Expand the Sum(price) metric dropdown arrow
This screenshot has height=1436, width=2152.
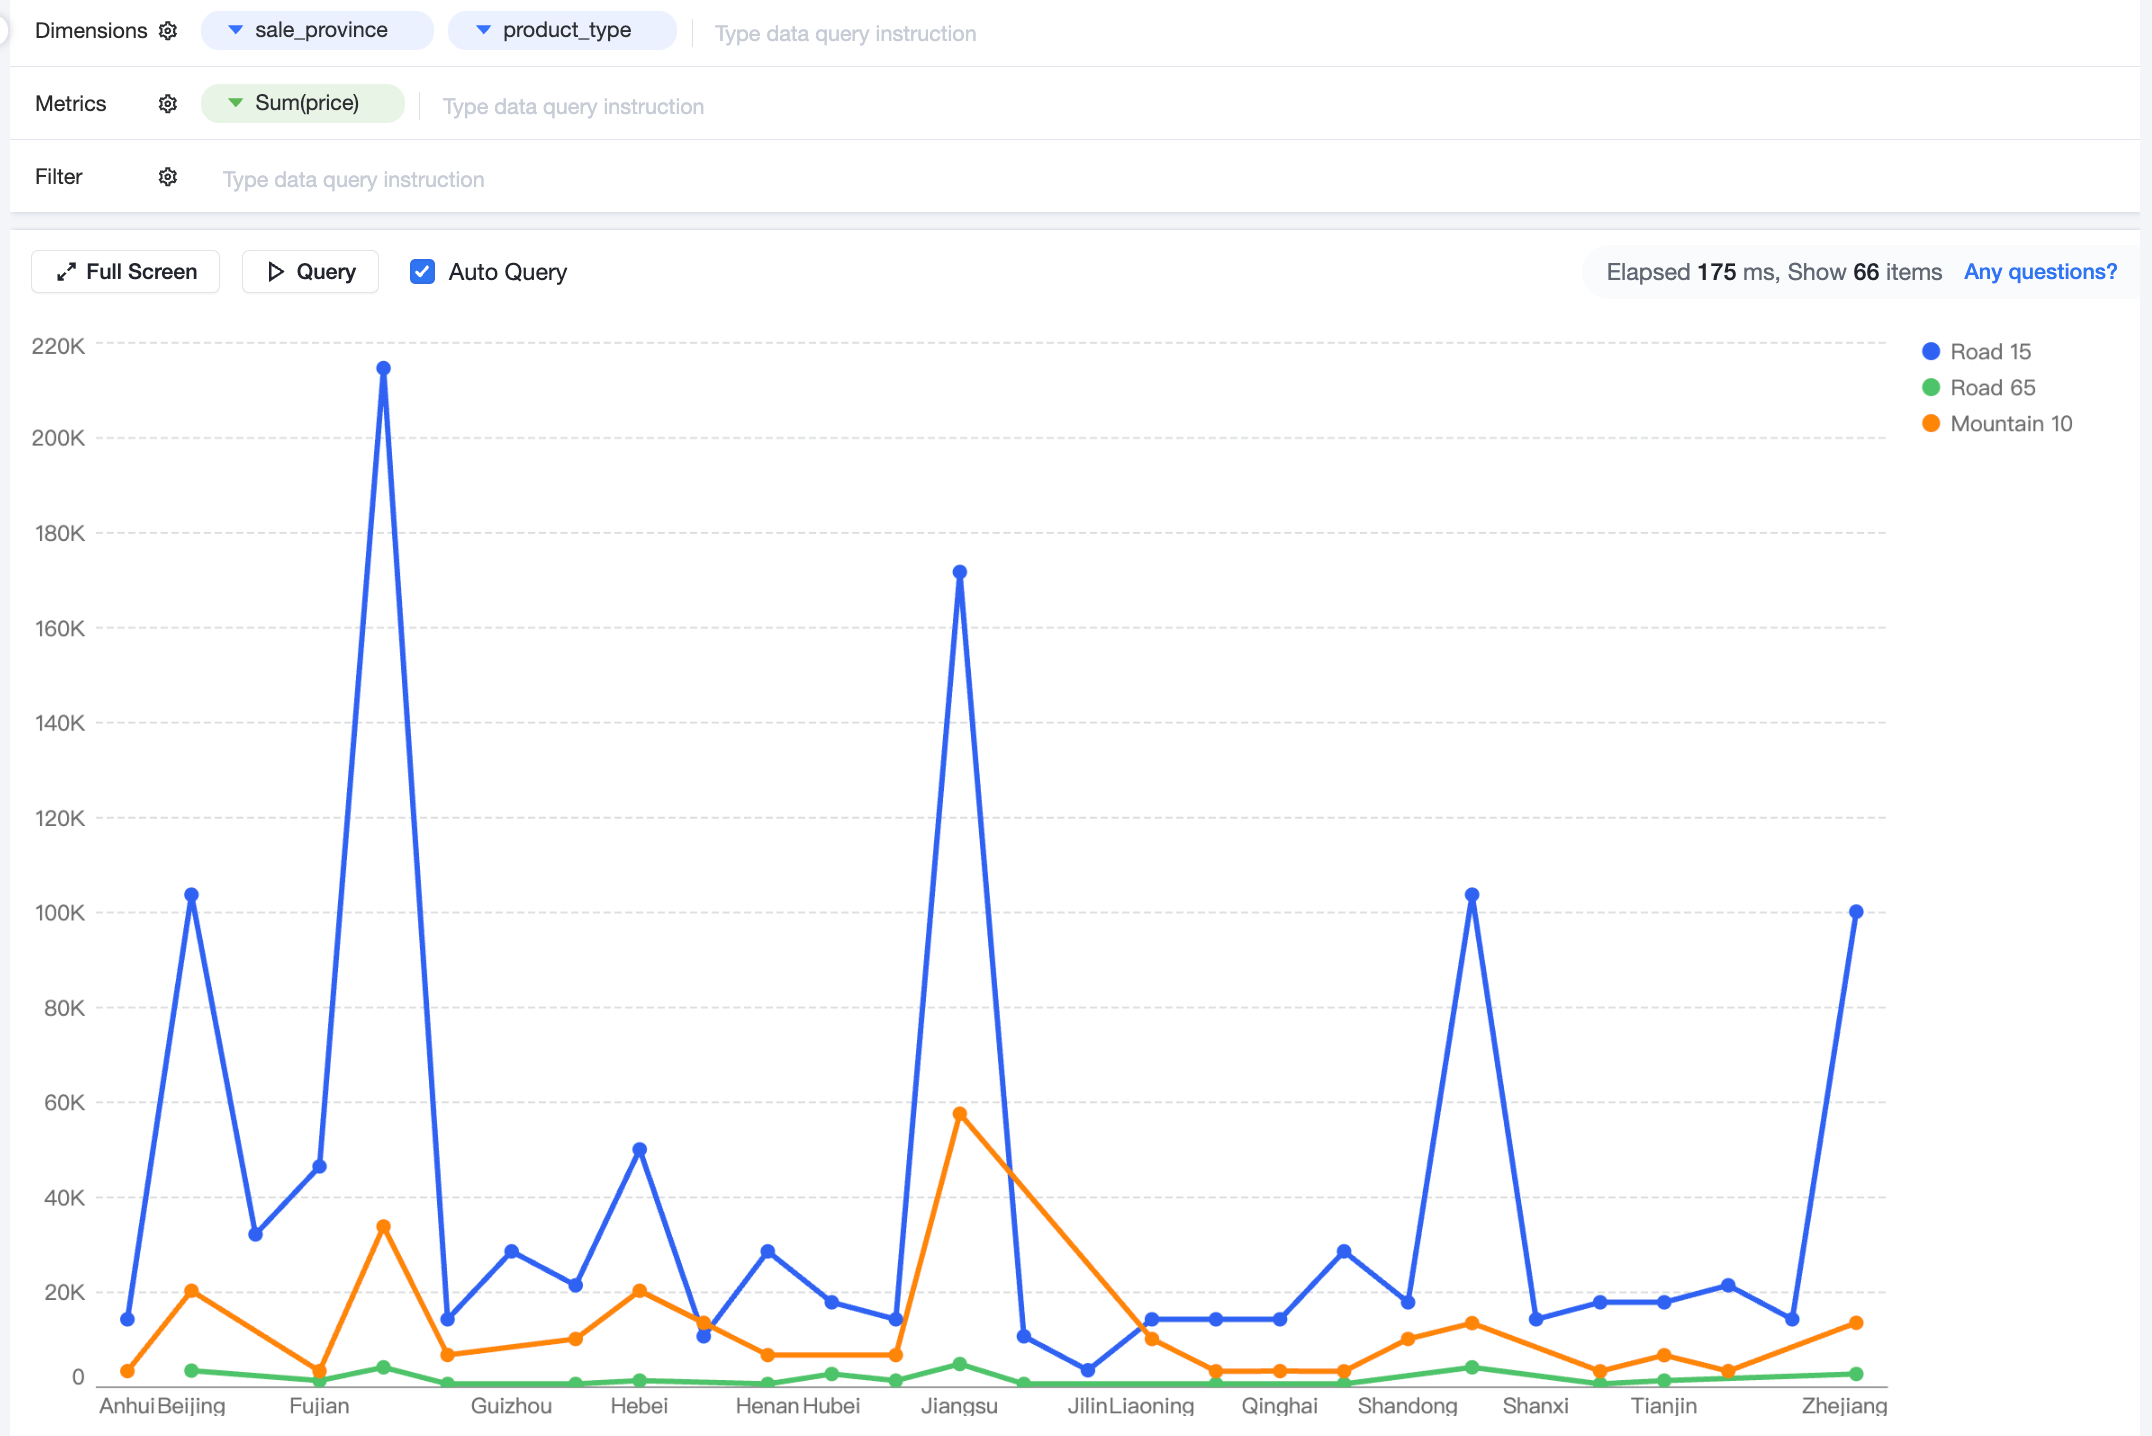coord(236,103)
